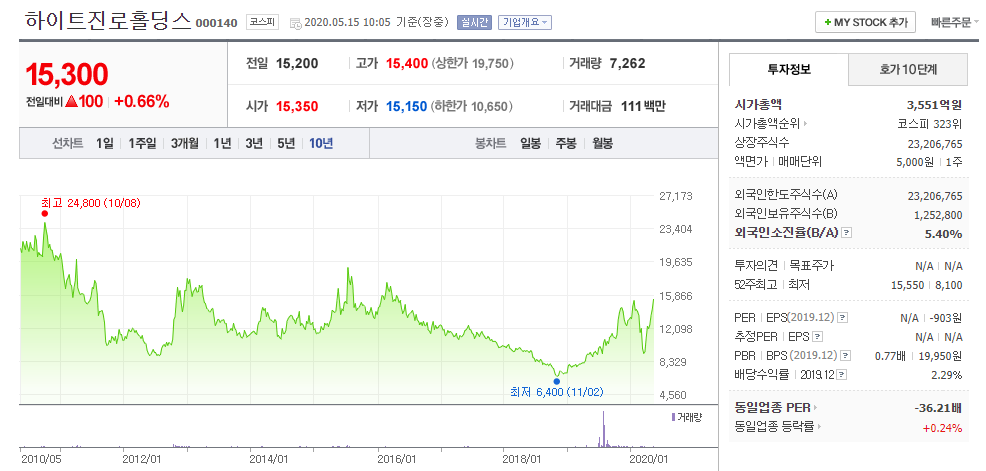Click the blue 최저 6,400 chart marker dot

coord(557,381)
